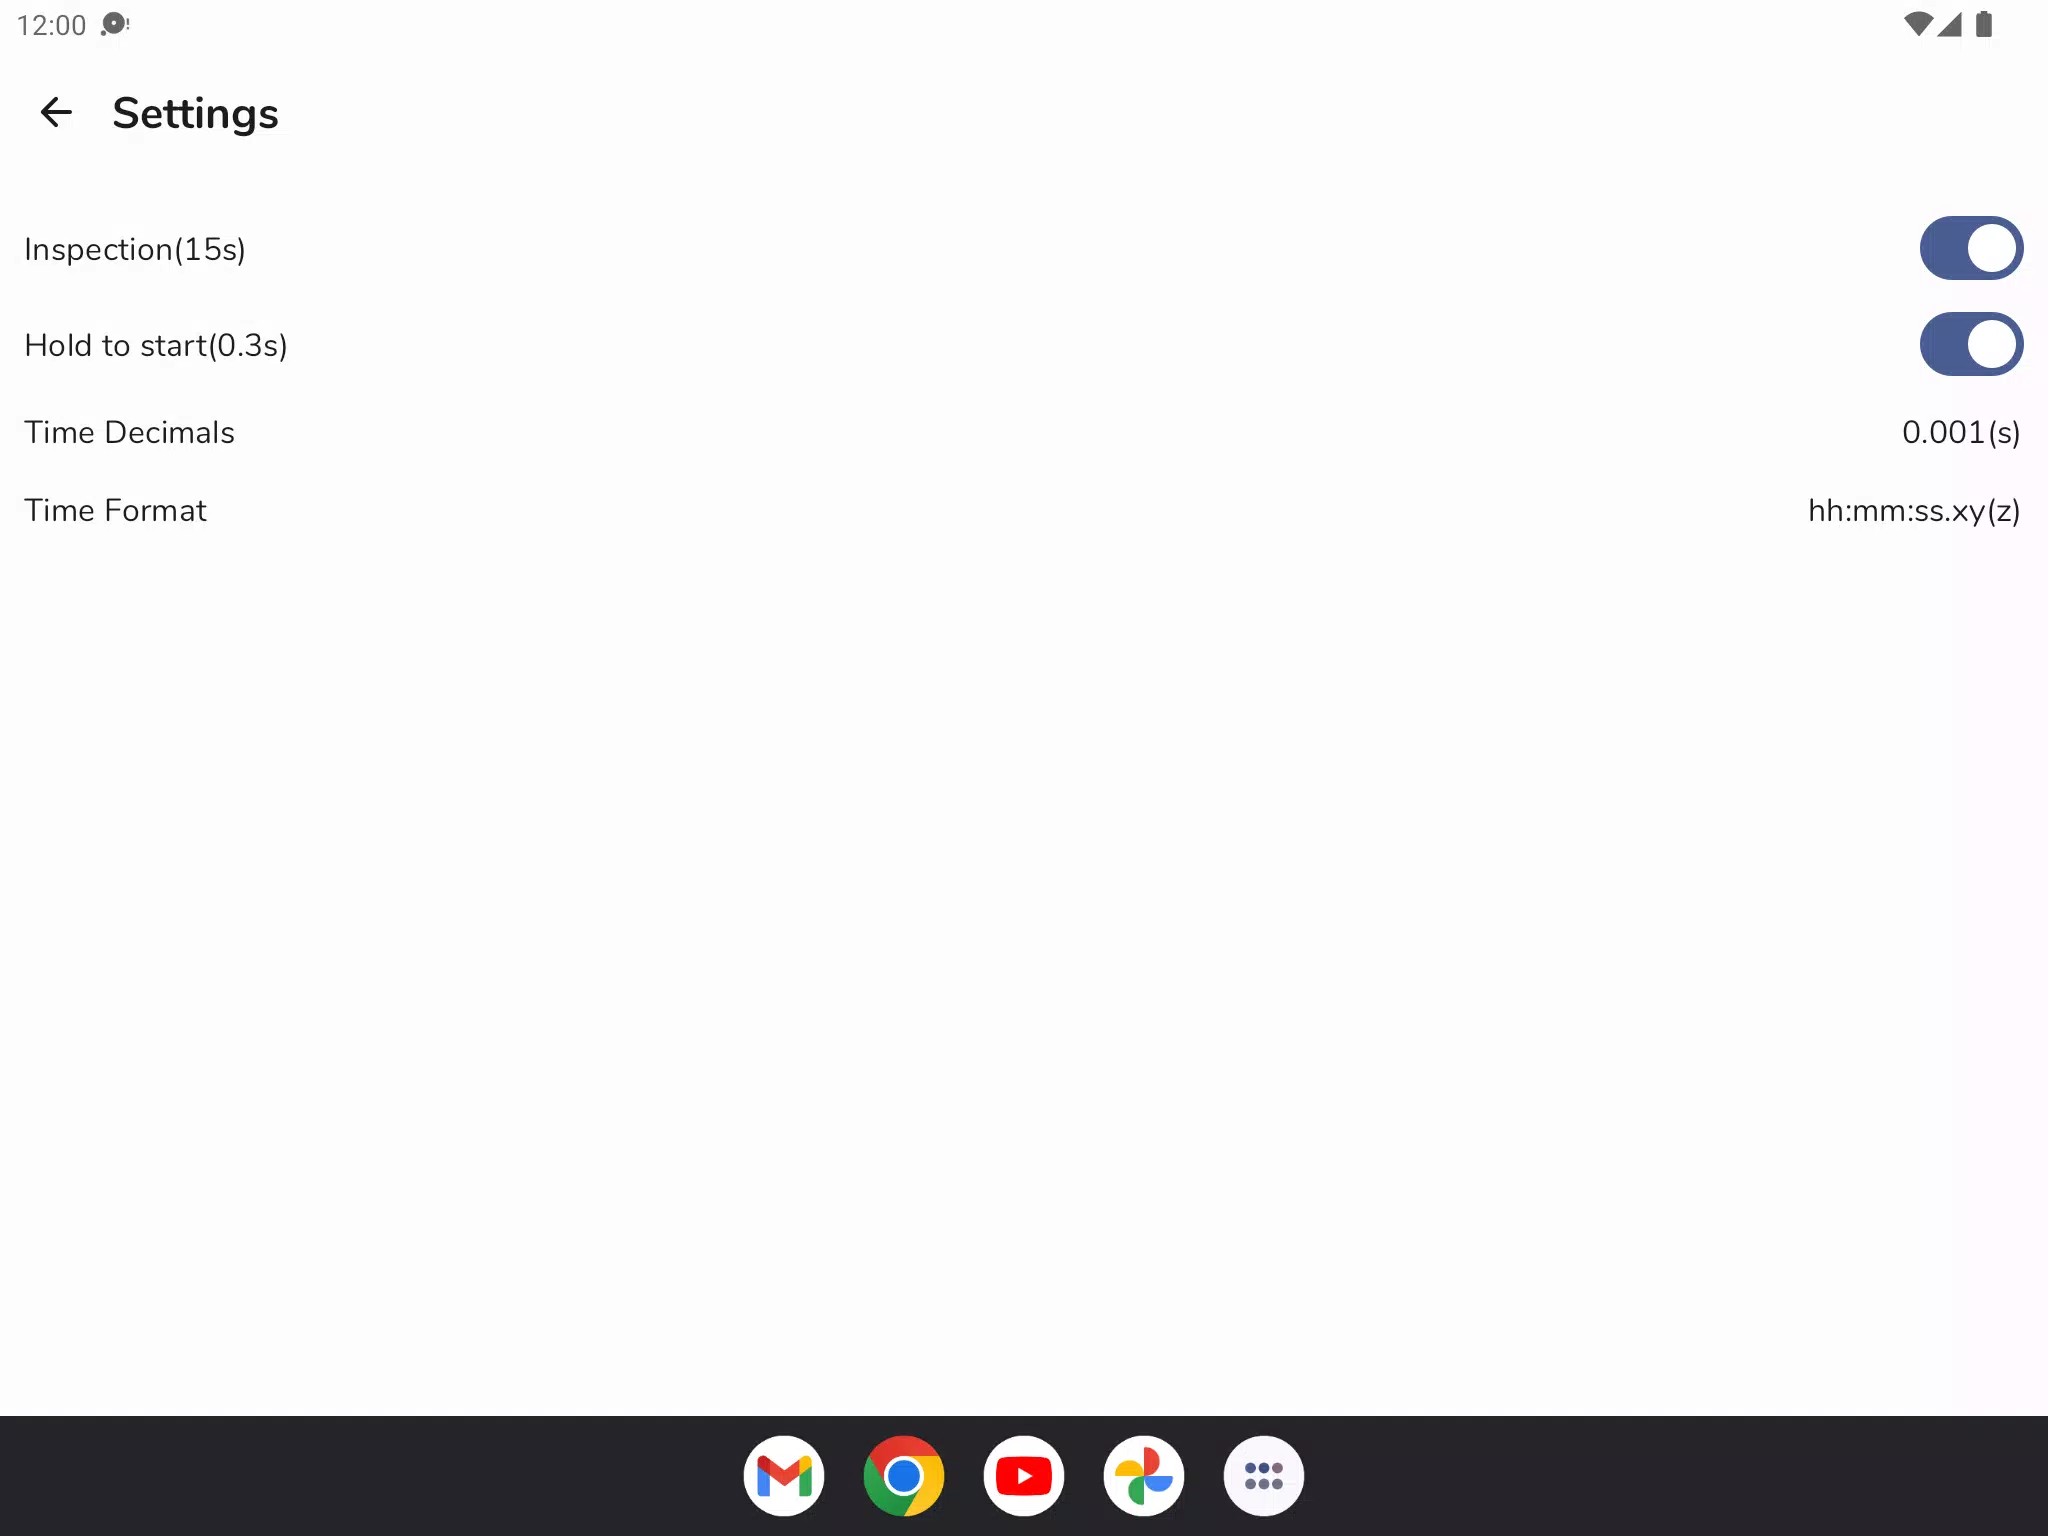Open the app drawer grid icon
This screenshot has width=2048, height=1536.
pos(1264,1476)
